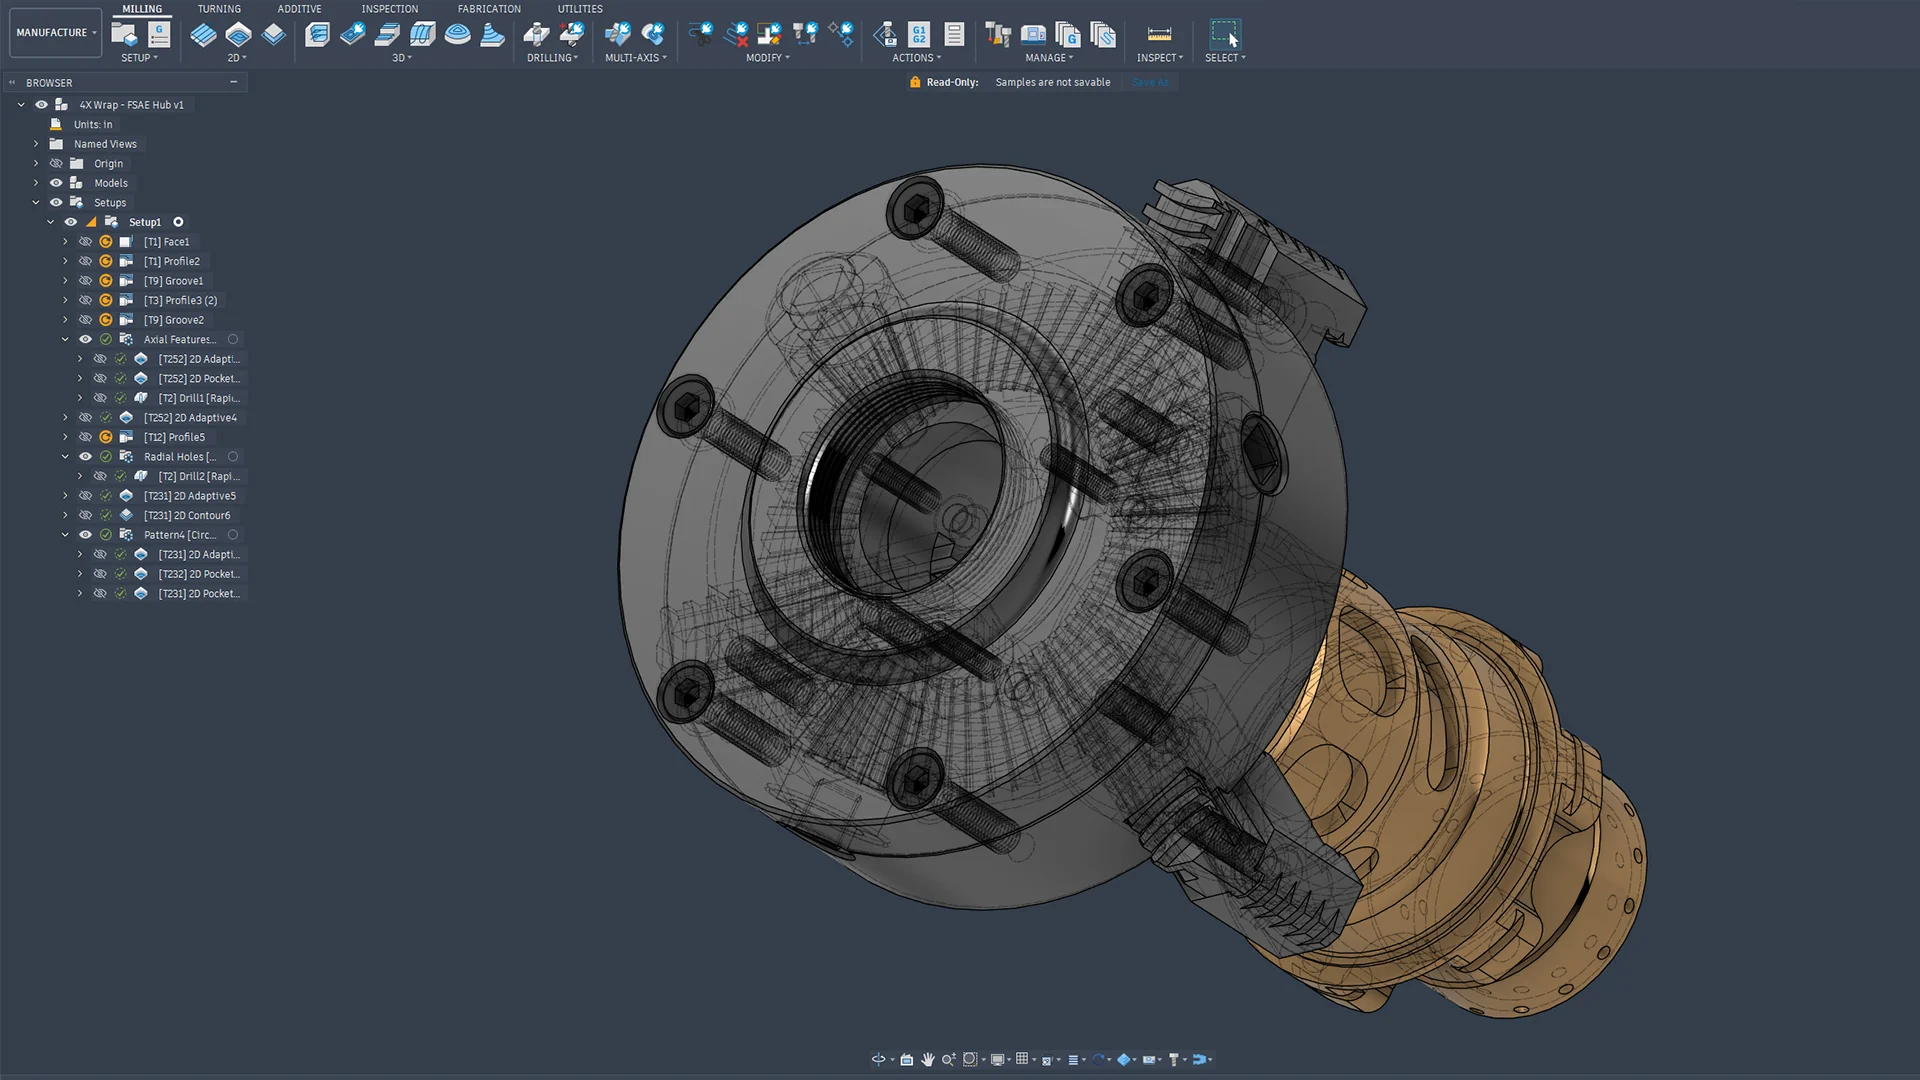Screen dimensions: 1920x1080
Task: Select the Hole Recognition icon
Action: click(x=572, y=34)
